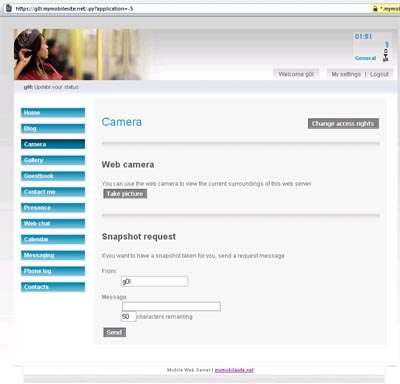Go to the Guestbook page

53,176
